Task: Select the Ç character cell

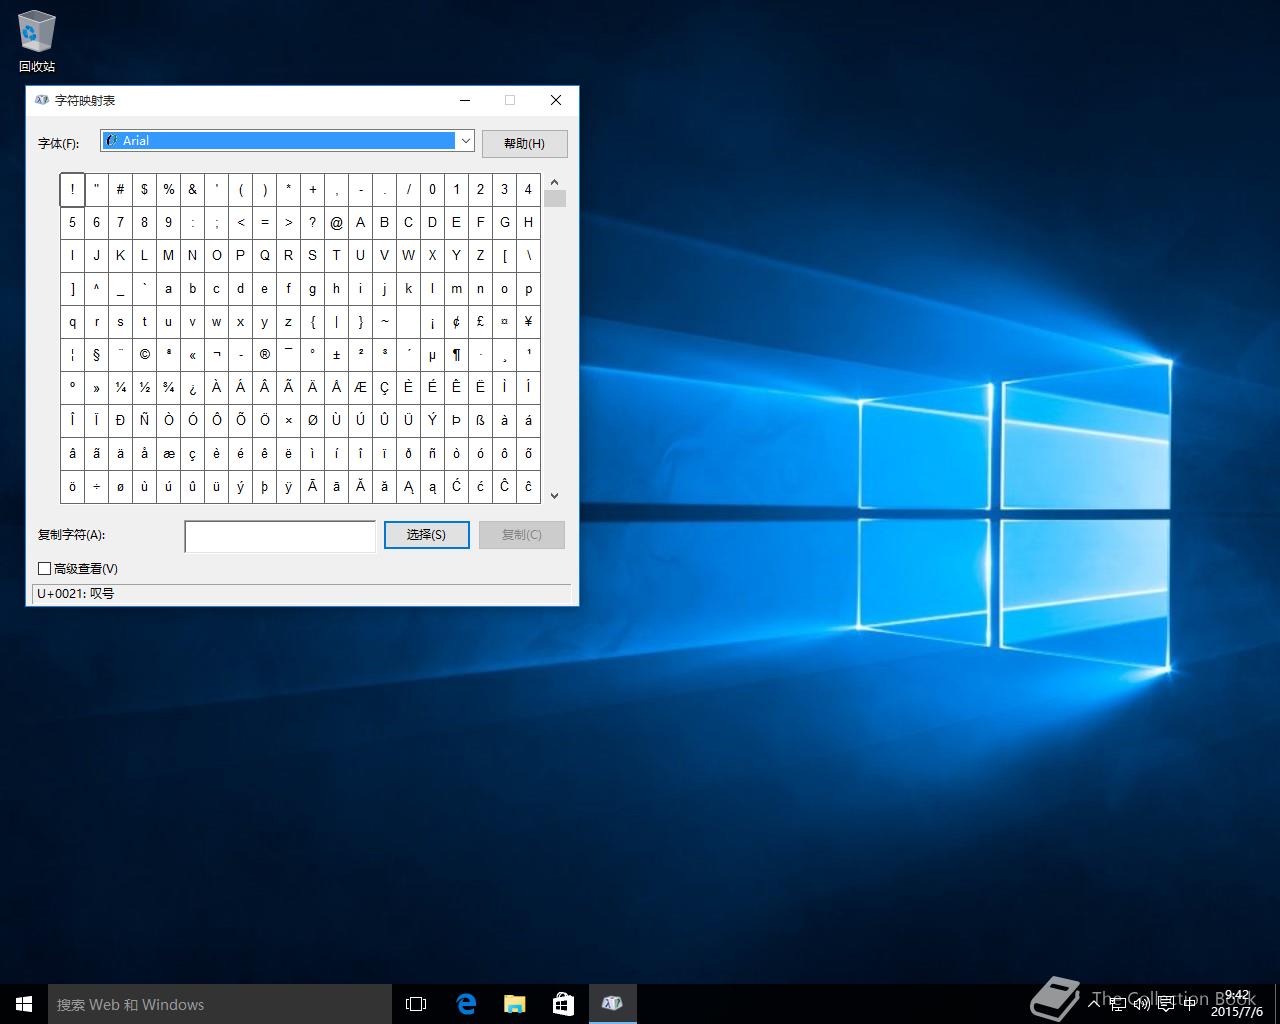Action: pos(384,387)
